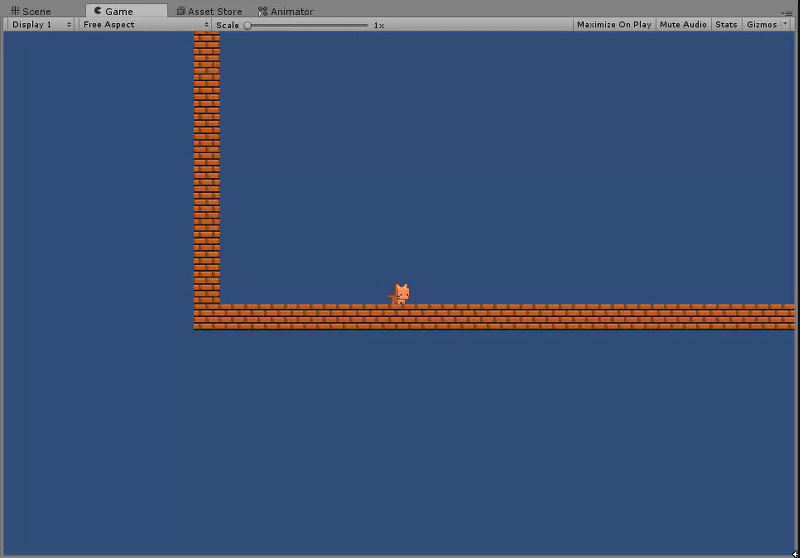
Task: Open the panel options menu icon
Action: 786,13
